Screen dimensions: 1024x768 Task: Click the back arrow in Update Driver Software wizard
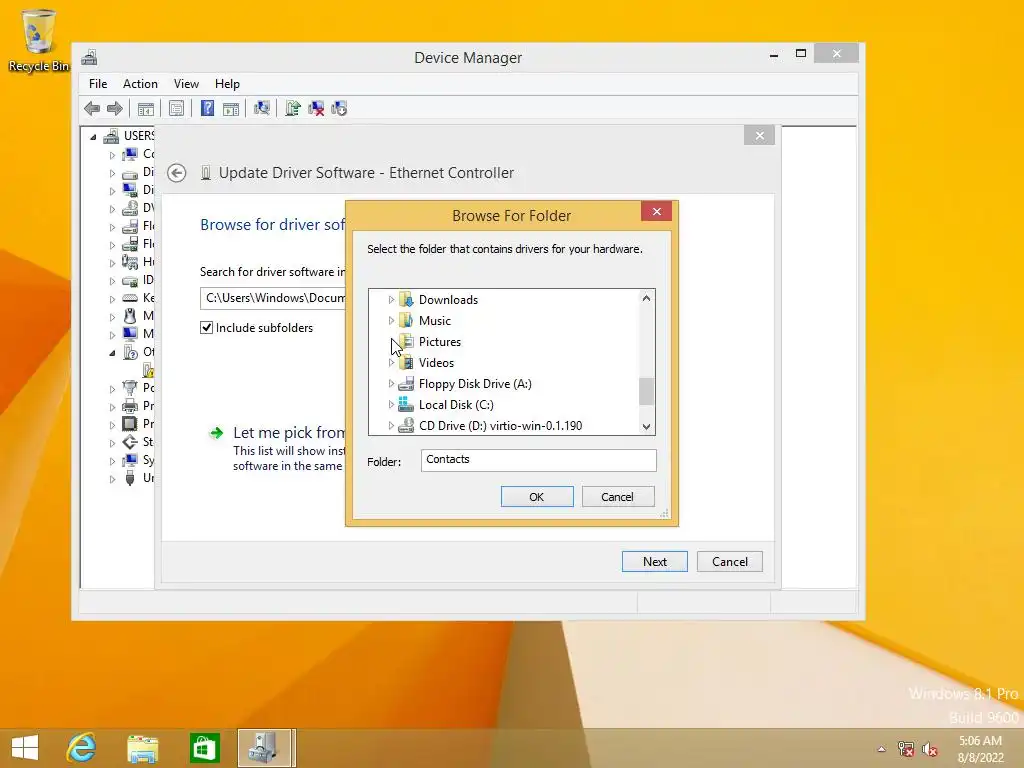point(176,173)
